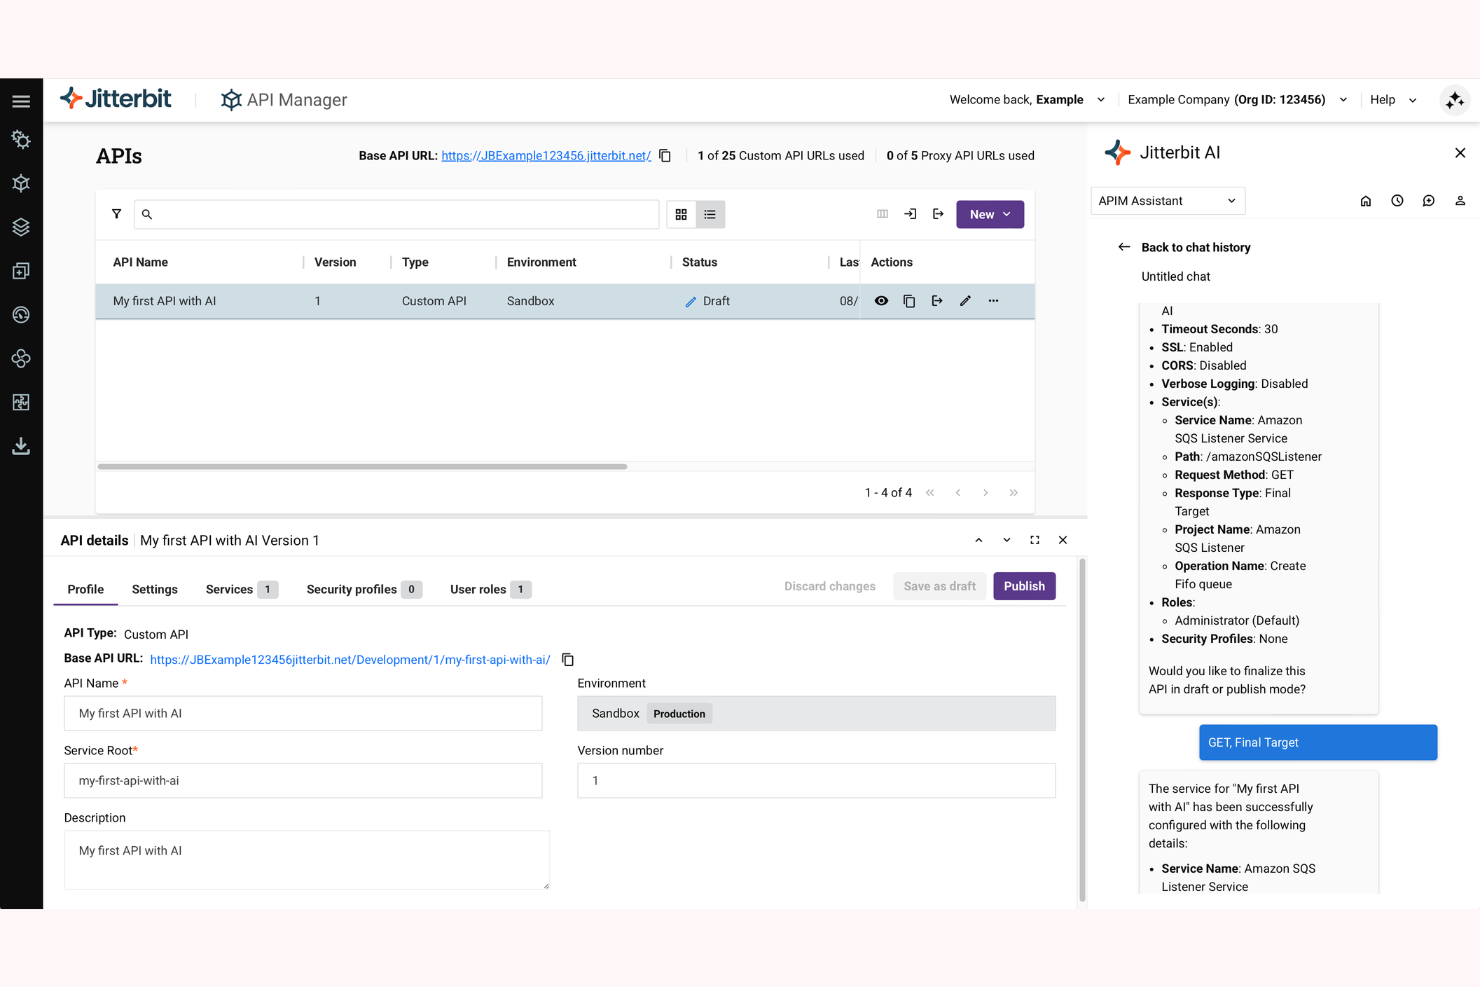Start new chat bubble icon

coord(1429,201)
